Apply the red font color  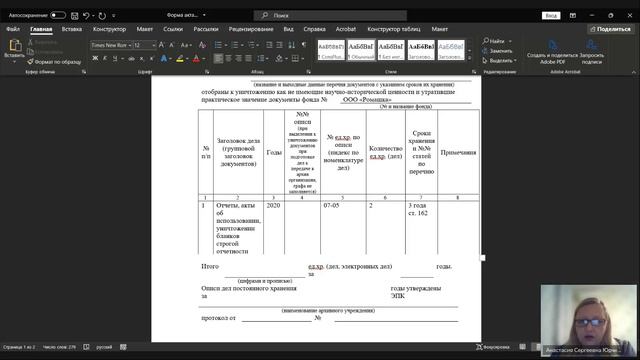196,59
